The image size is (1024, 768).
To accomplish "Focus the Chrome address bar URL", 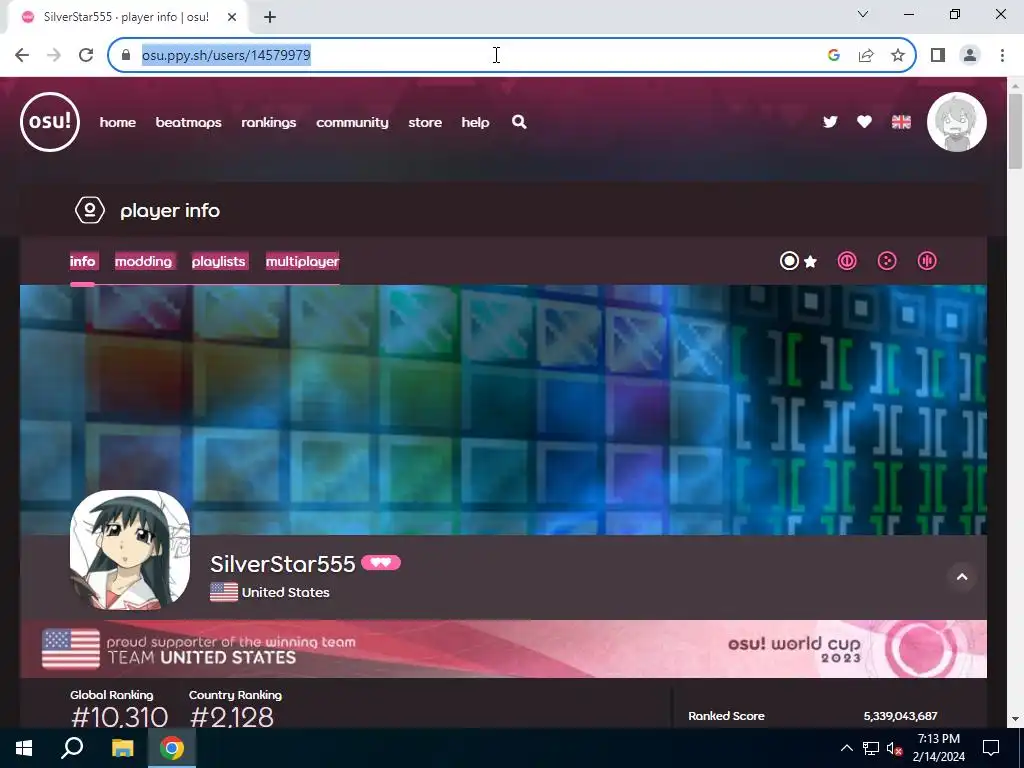I will coord(226,55).
